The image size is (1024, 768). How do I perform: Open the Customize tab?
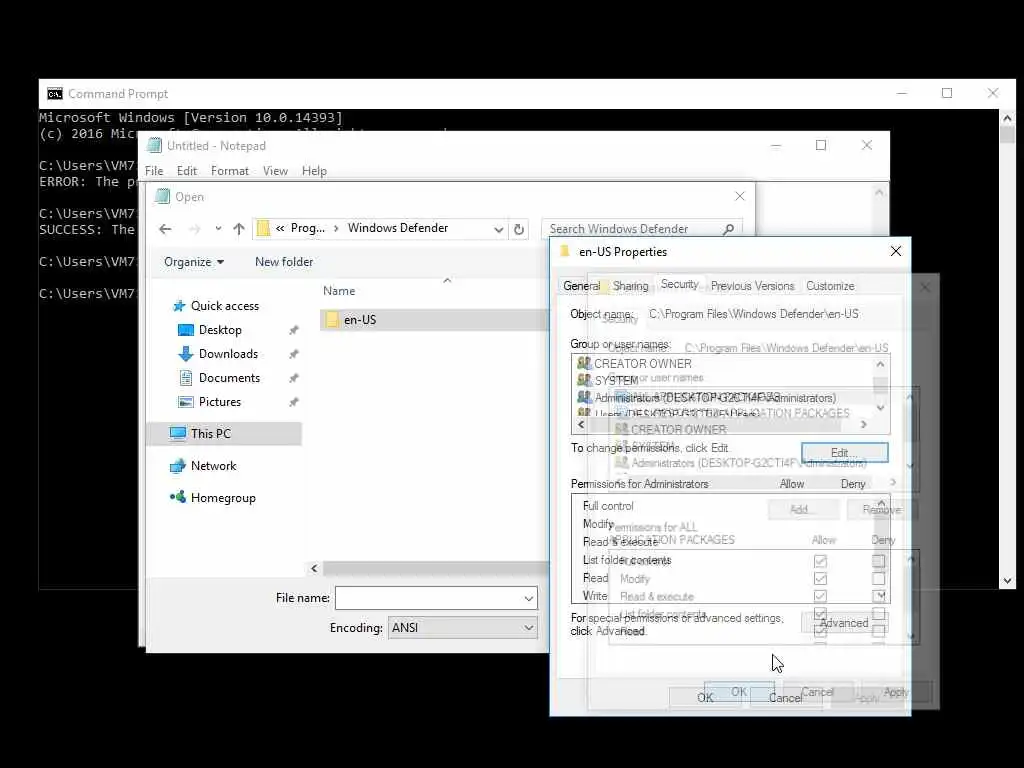[830, 286]
